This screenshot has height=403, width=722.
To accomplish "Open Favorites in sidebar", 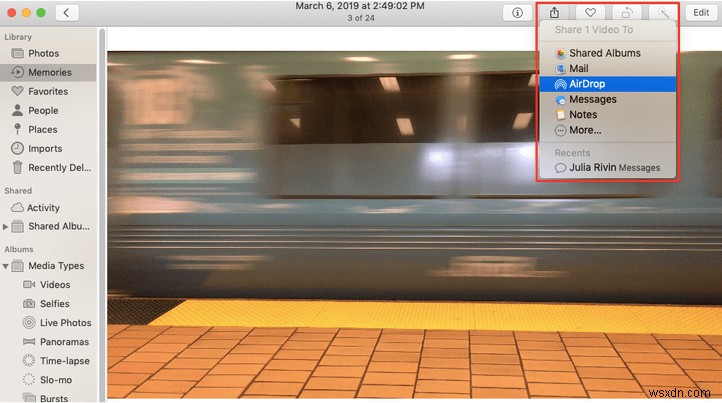I will point(48,91).
